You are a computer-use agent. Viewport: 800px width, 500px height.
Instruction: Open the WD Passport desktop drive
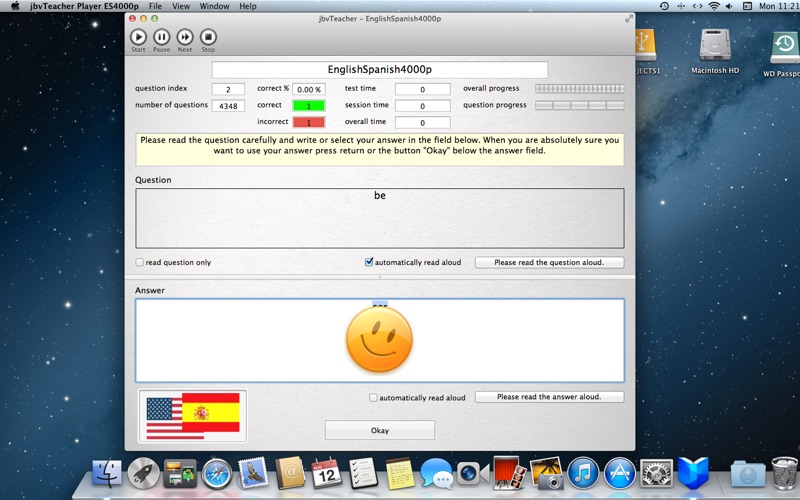(784, 54)
